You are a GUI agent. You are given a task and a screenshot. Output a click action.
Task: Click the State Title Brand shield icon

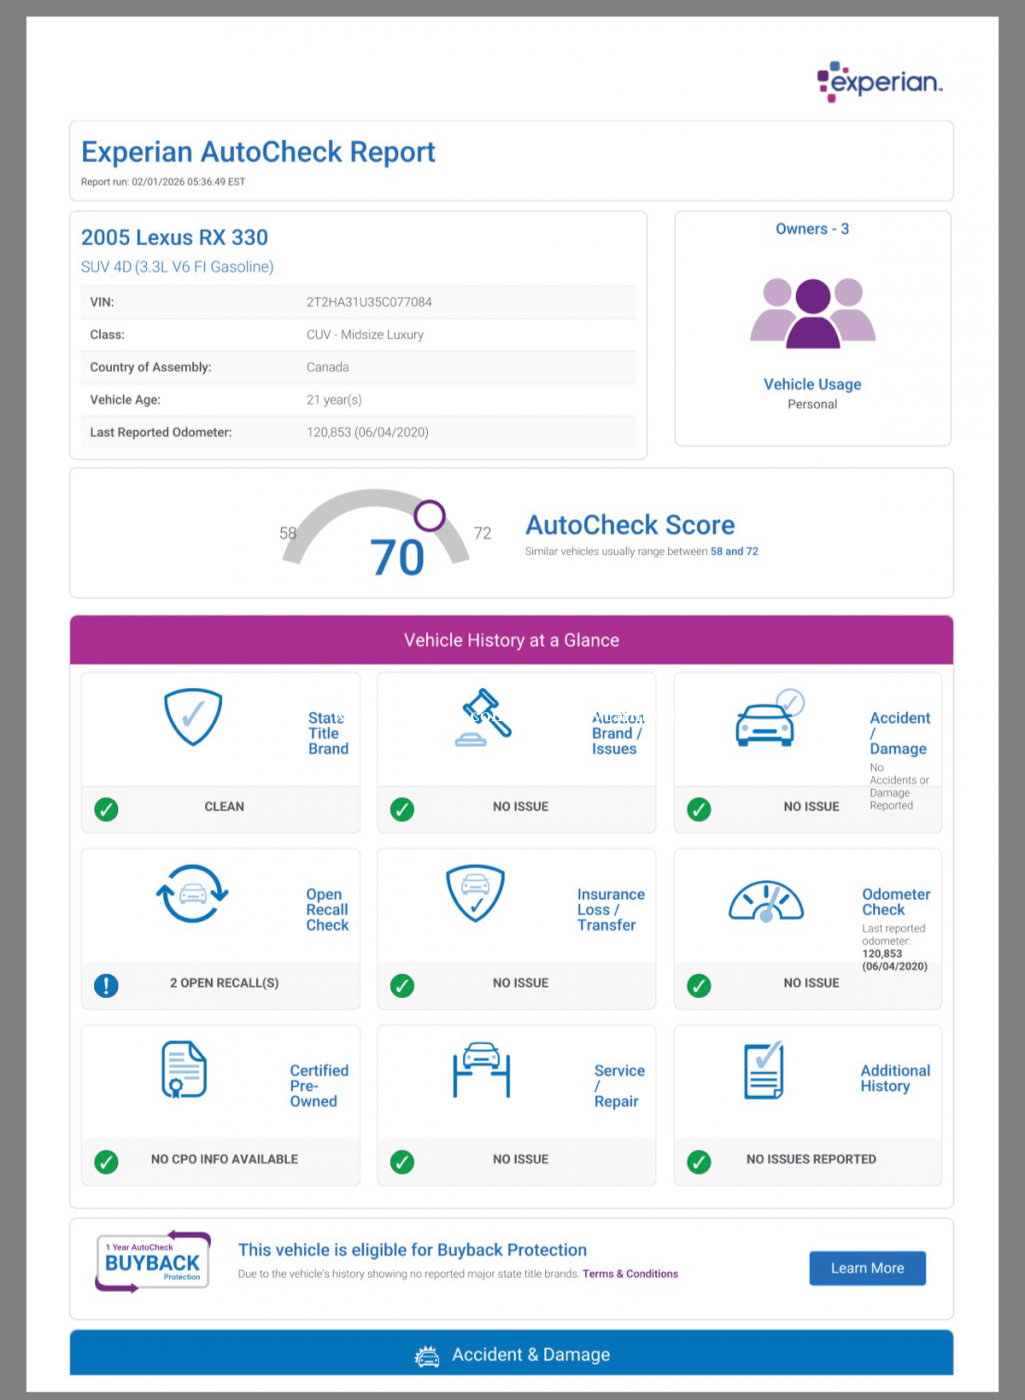coord(193,716)
